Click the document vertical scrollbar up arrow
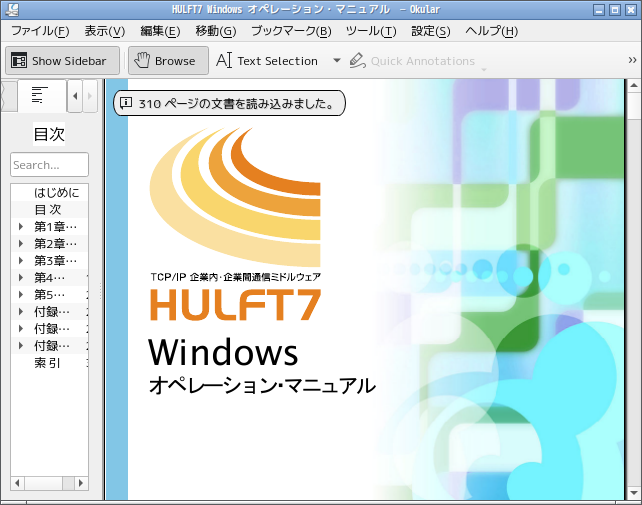 (x=634, y=86)
